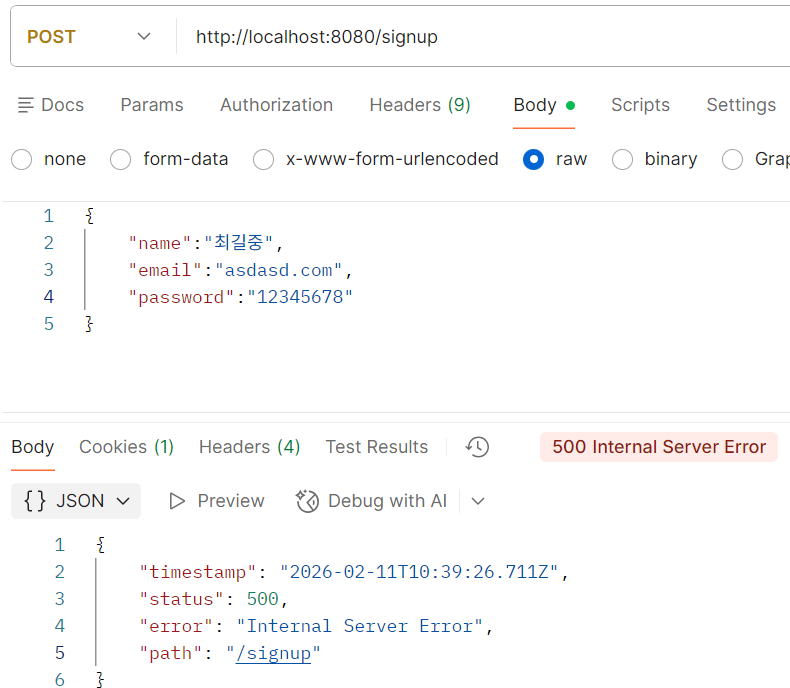The image size is (790, 688).
Task: Click the "timestamp" key in response
Action: coord(198,572)
